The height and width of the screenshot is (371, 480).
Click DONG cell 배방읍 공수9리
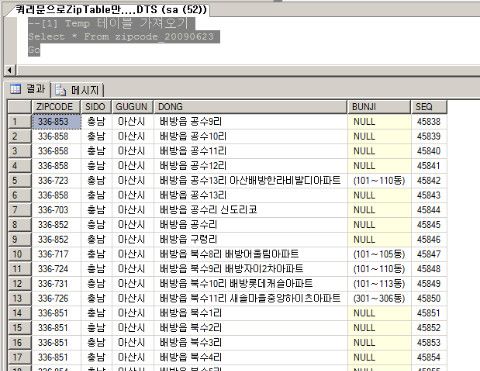(250, 122)
